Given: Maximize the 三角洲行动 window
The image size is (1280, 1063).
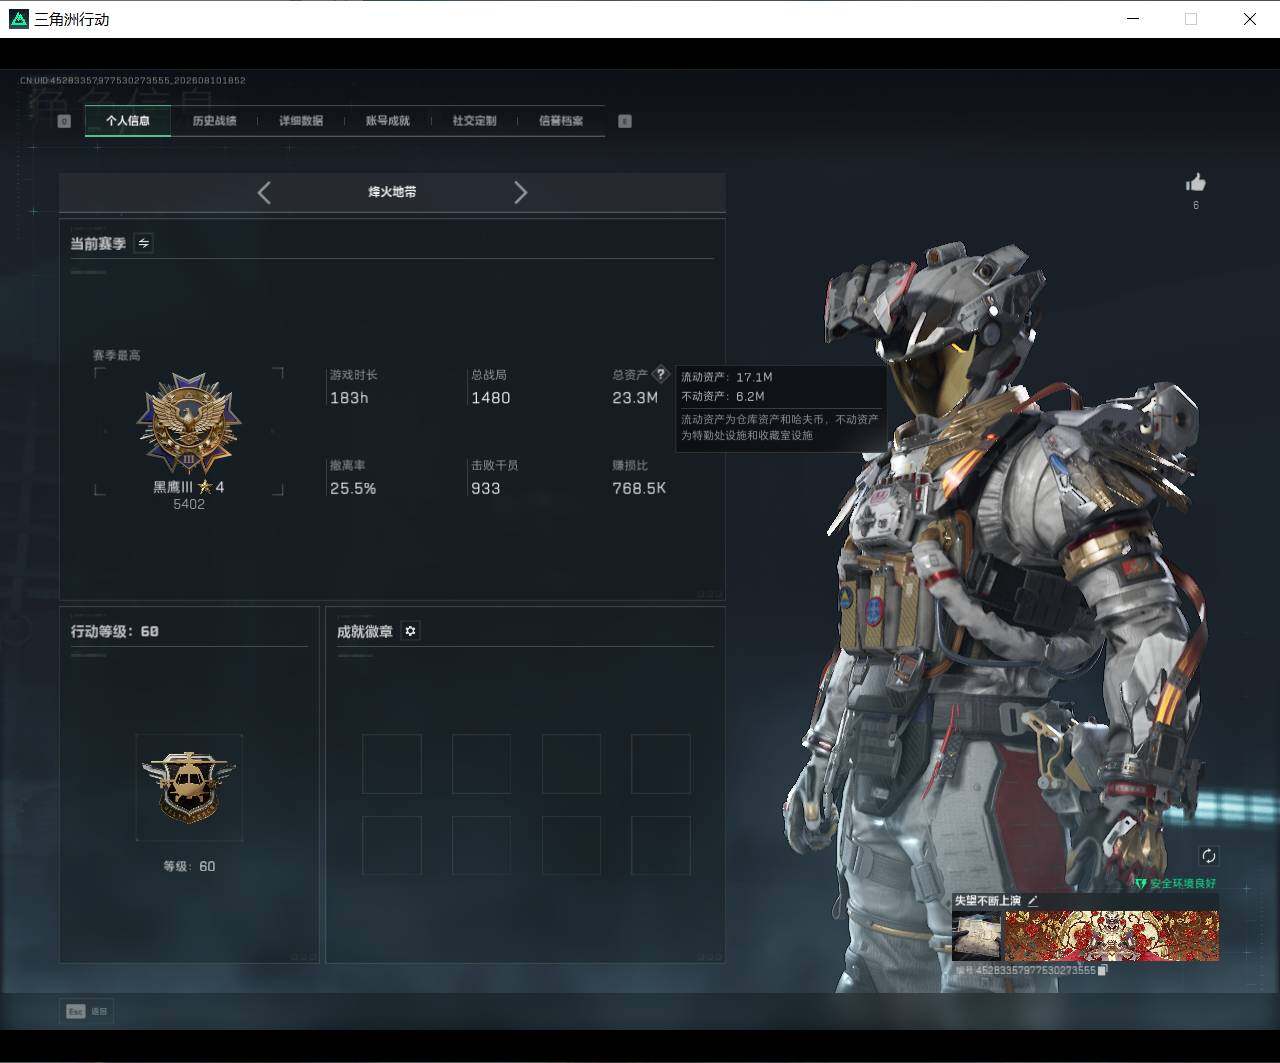Looking at the screenshot, I should 1191,19.
